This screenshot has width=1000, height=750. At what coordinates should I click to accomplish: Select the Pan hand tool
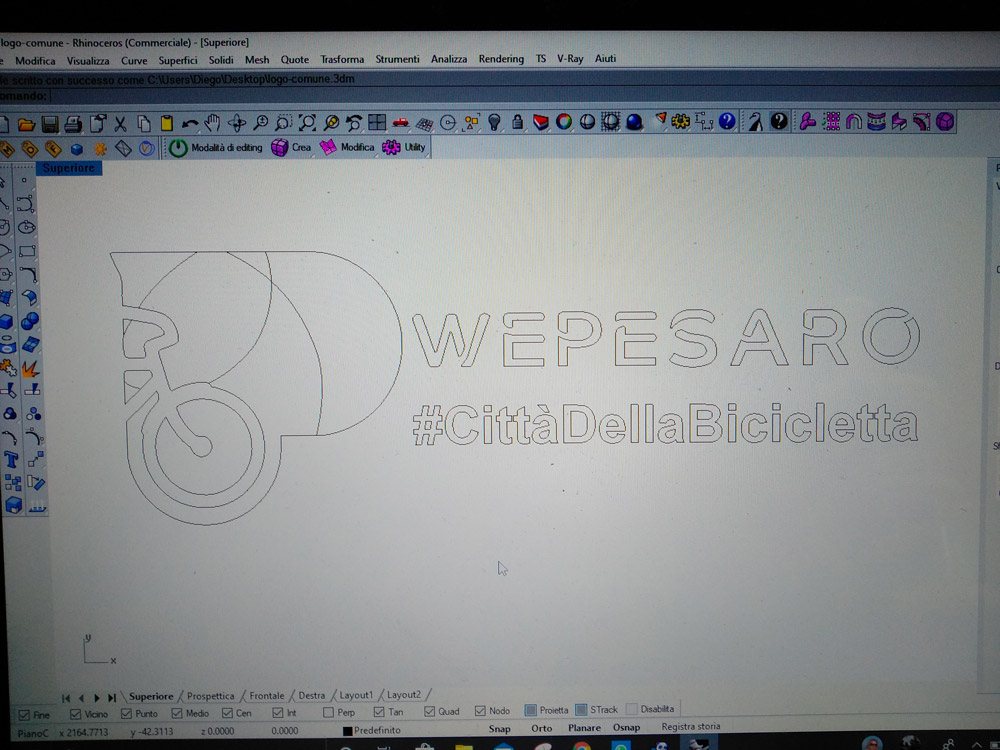click(x=212, y=123)
